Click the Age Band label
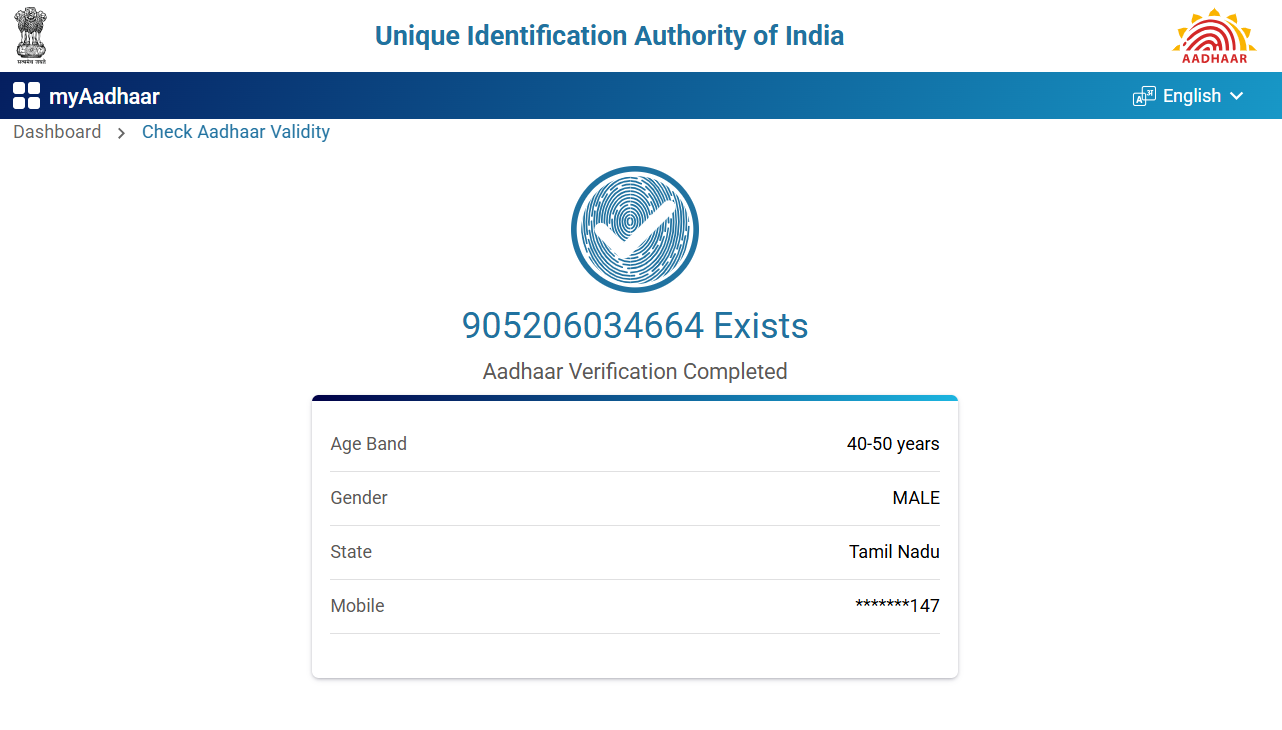 click(368, 444)
